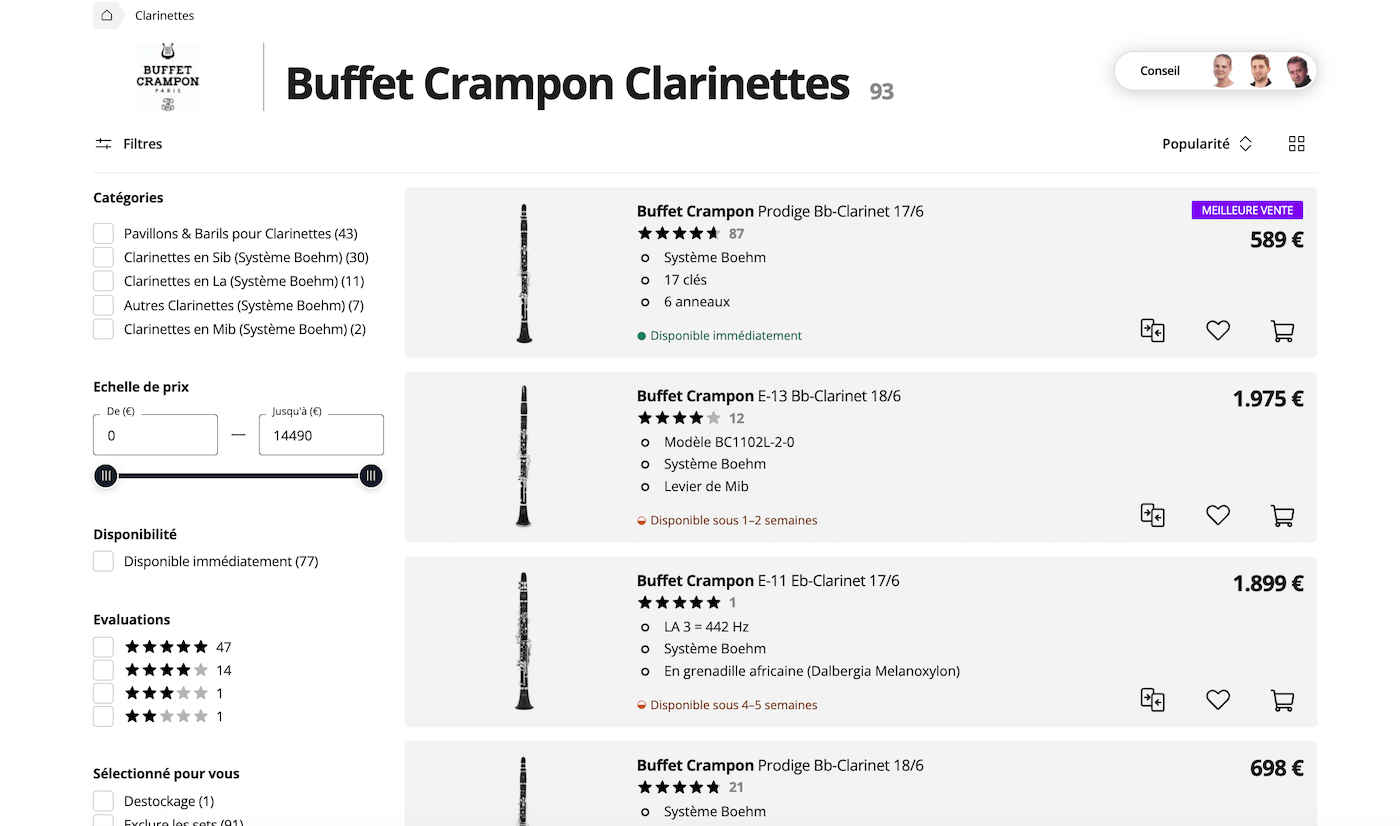The image size is (1400, 826).
Task: Open the E-13 Bb-Clarinet 18/6 product title
Action: click(x=767, y=396)
